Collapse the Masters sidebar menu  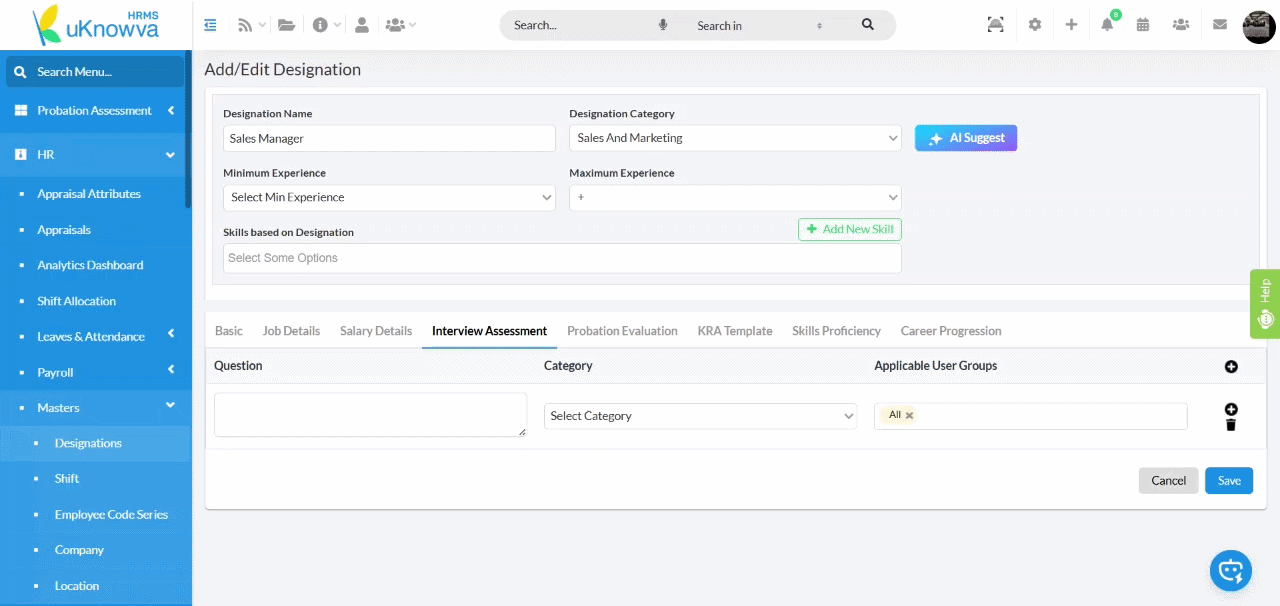pyautogui.click(x=95, y=408)
